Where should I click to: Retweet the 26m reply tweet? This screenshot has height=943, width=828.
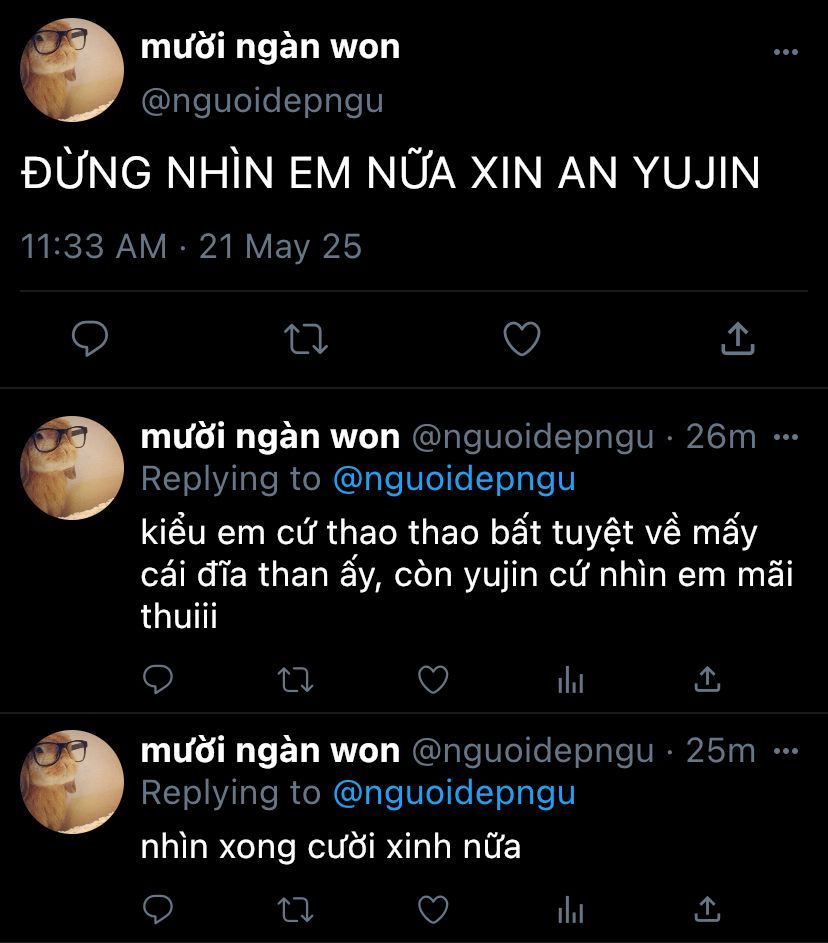coord(295,680)
